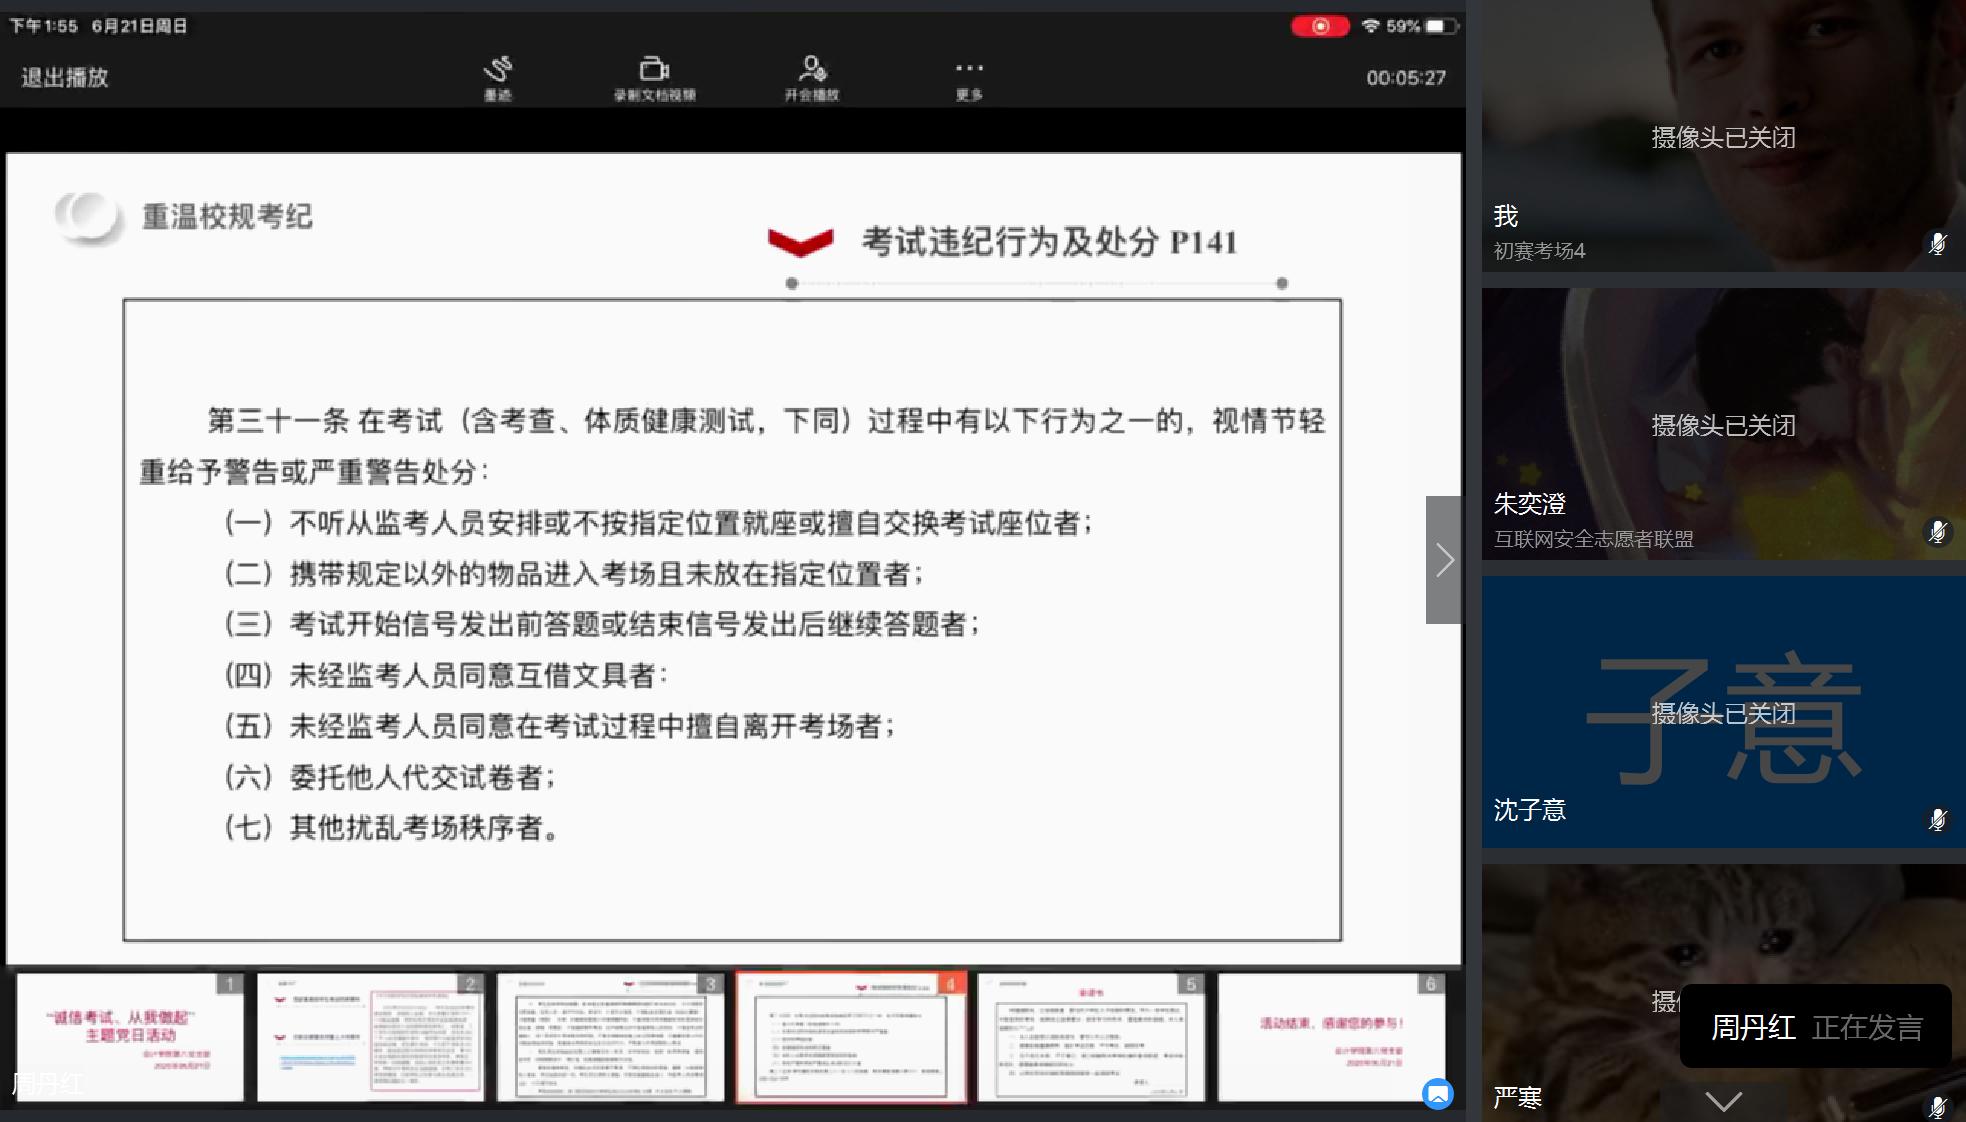This screenshot has height=1122, width=1966.
Task: Select 沈子意's participant video tile
Action: click(1722, 712)
